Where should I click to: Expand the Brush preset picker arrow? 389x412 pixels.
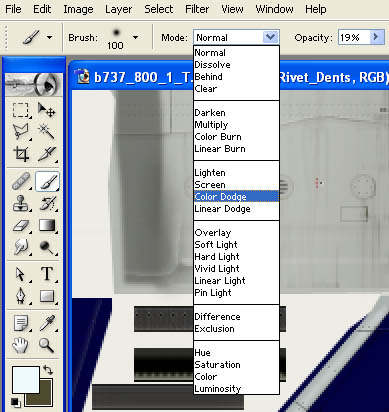click(135, 37)
